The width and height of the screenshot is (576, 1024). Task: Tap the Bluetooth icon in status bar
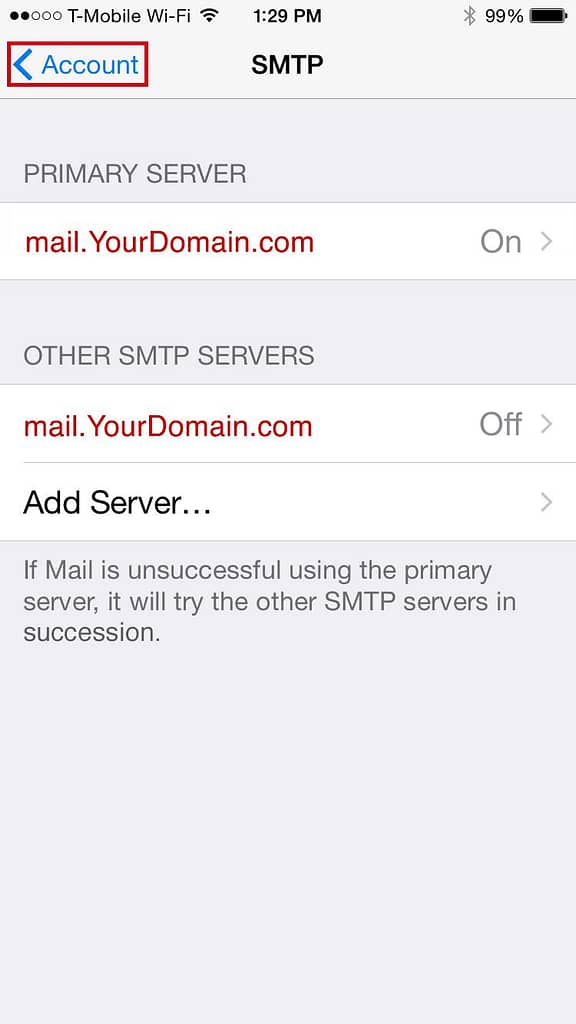coord(469,16)
